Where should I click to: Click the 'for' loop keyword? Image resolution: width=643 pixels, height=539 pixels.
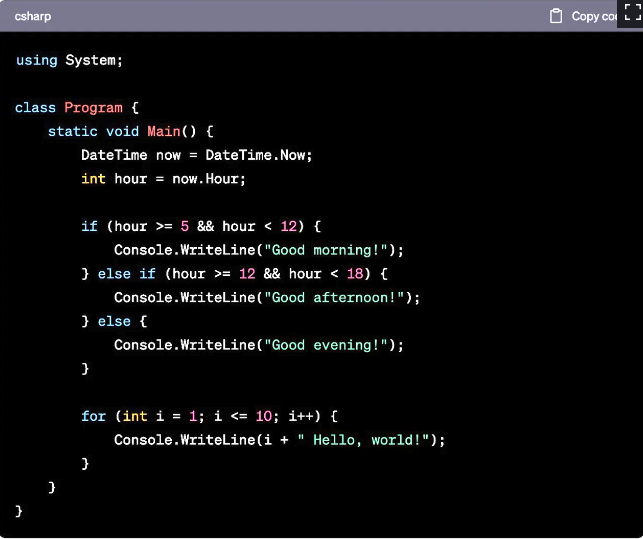(x=93, y=416)
